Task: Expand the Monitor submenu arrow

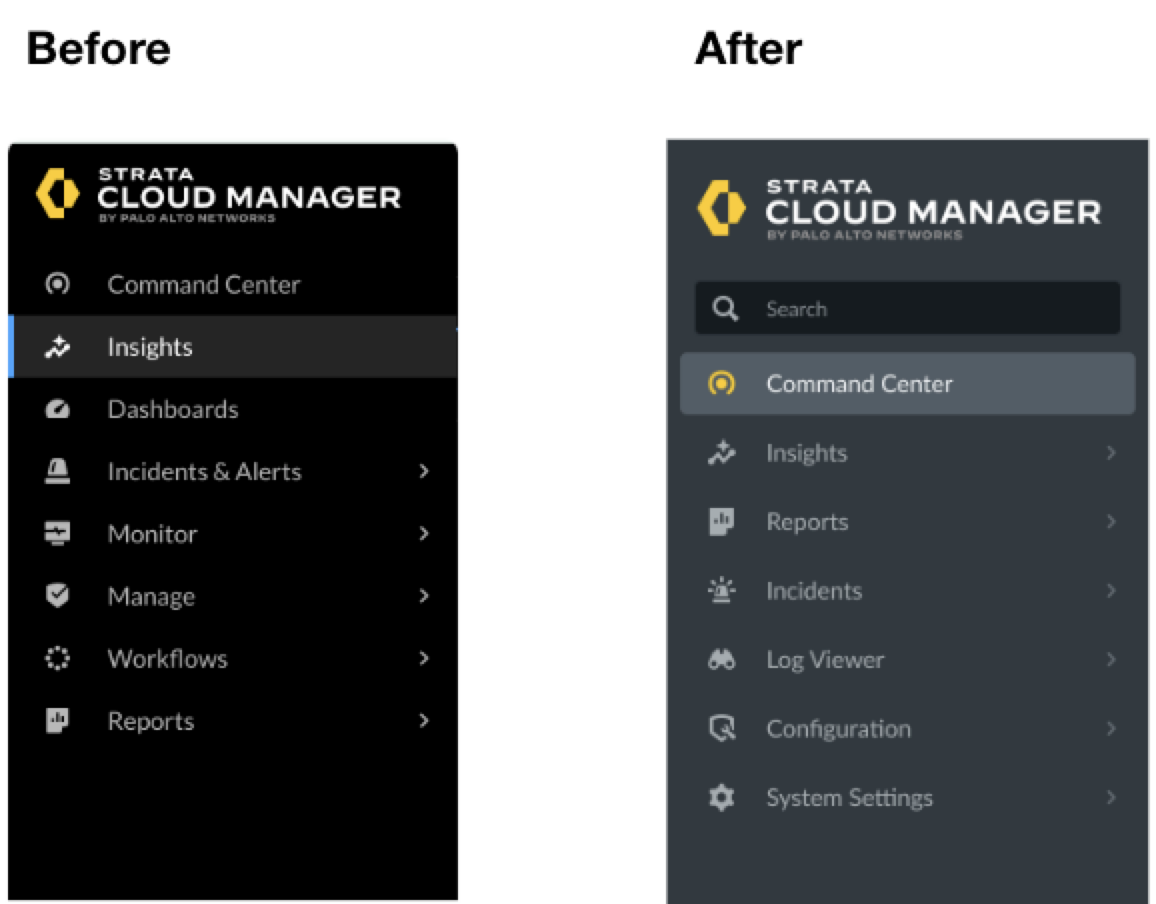Action: 424,534
